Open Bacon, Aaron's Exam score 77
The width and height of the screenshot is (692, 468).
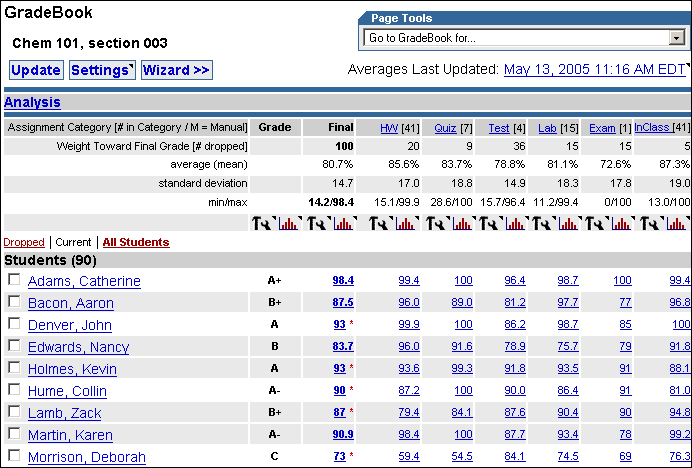[x=625, y=302]
